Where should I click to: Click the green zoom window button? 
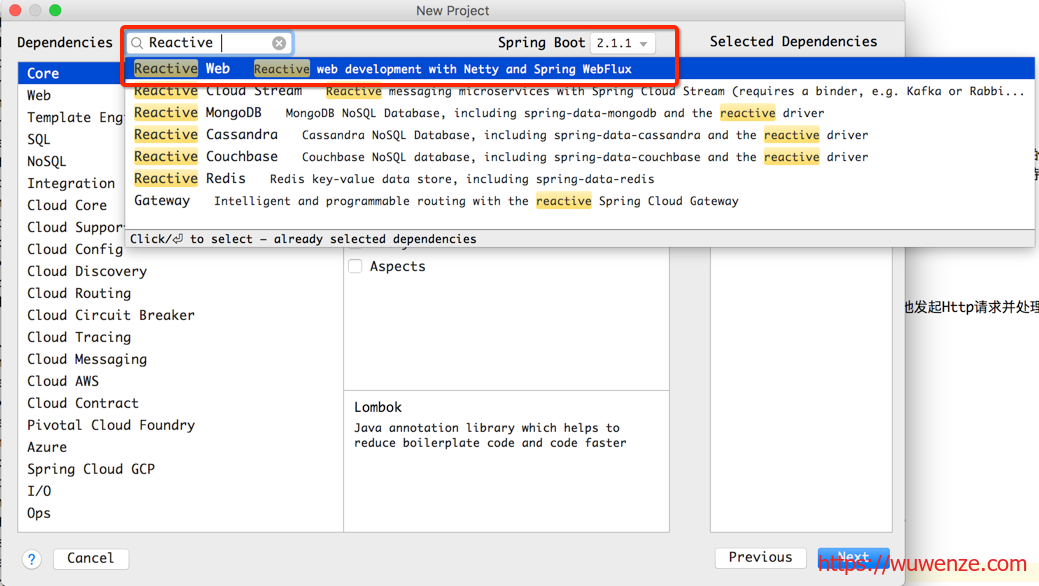(55, 10)
